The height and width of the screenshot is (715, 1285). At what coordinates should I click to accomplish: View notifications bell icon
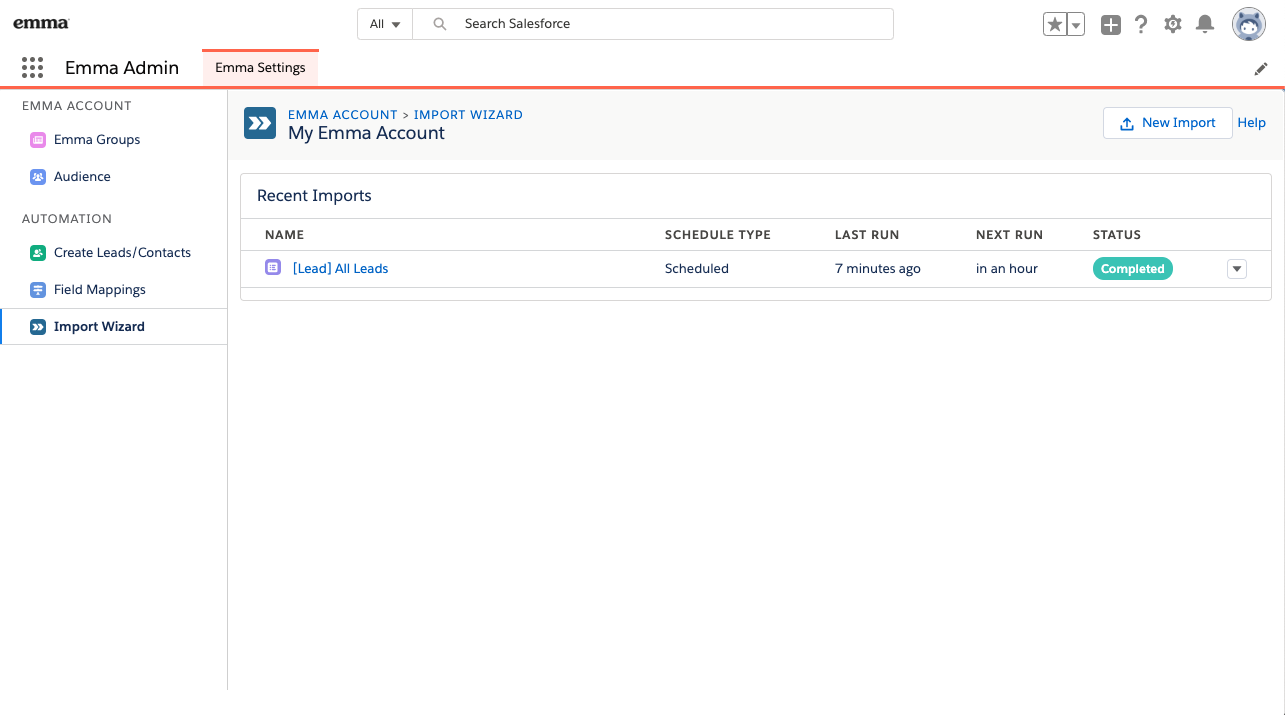coord(1205,25)
